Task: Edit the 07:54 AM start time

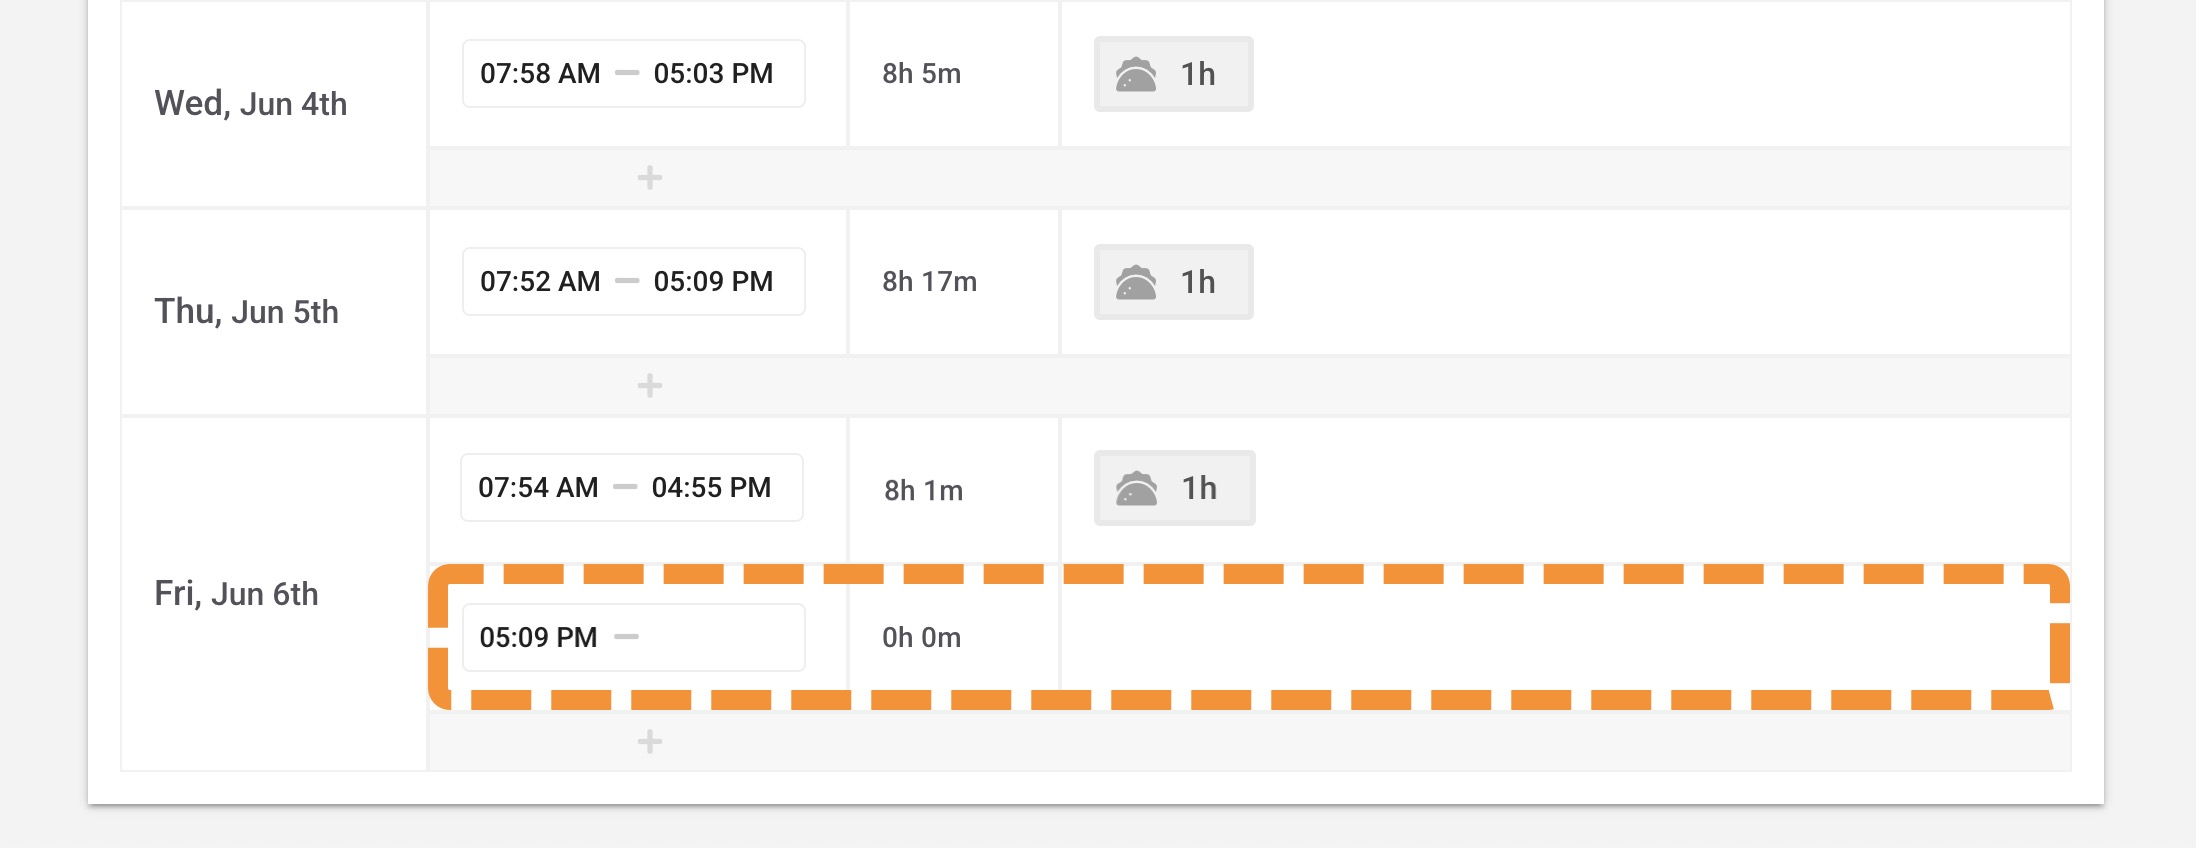Action: click(x=538, y=488)
